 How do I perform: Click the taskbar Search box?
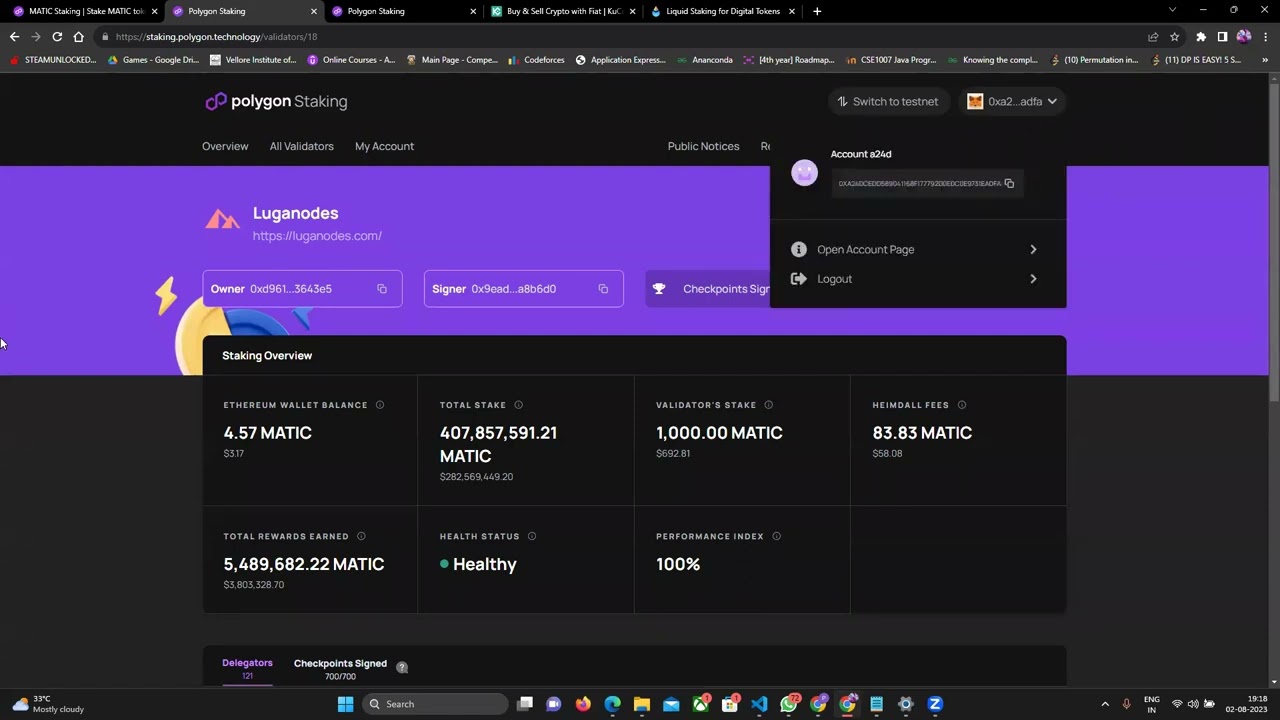click(437, 704)
